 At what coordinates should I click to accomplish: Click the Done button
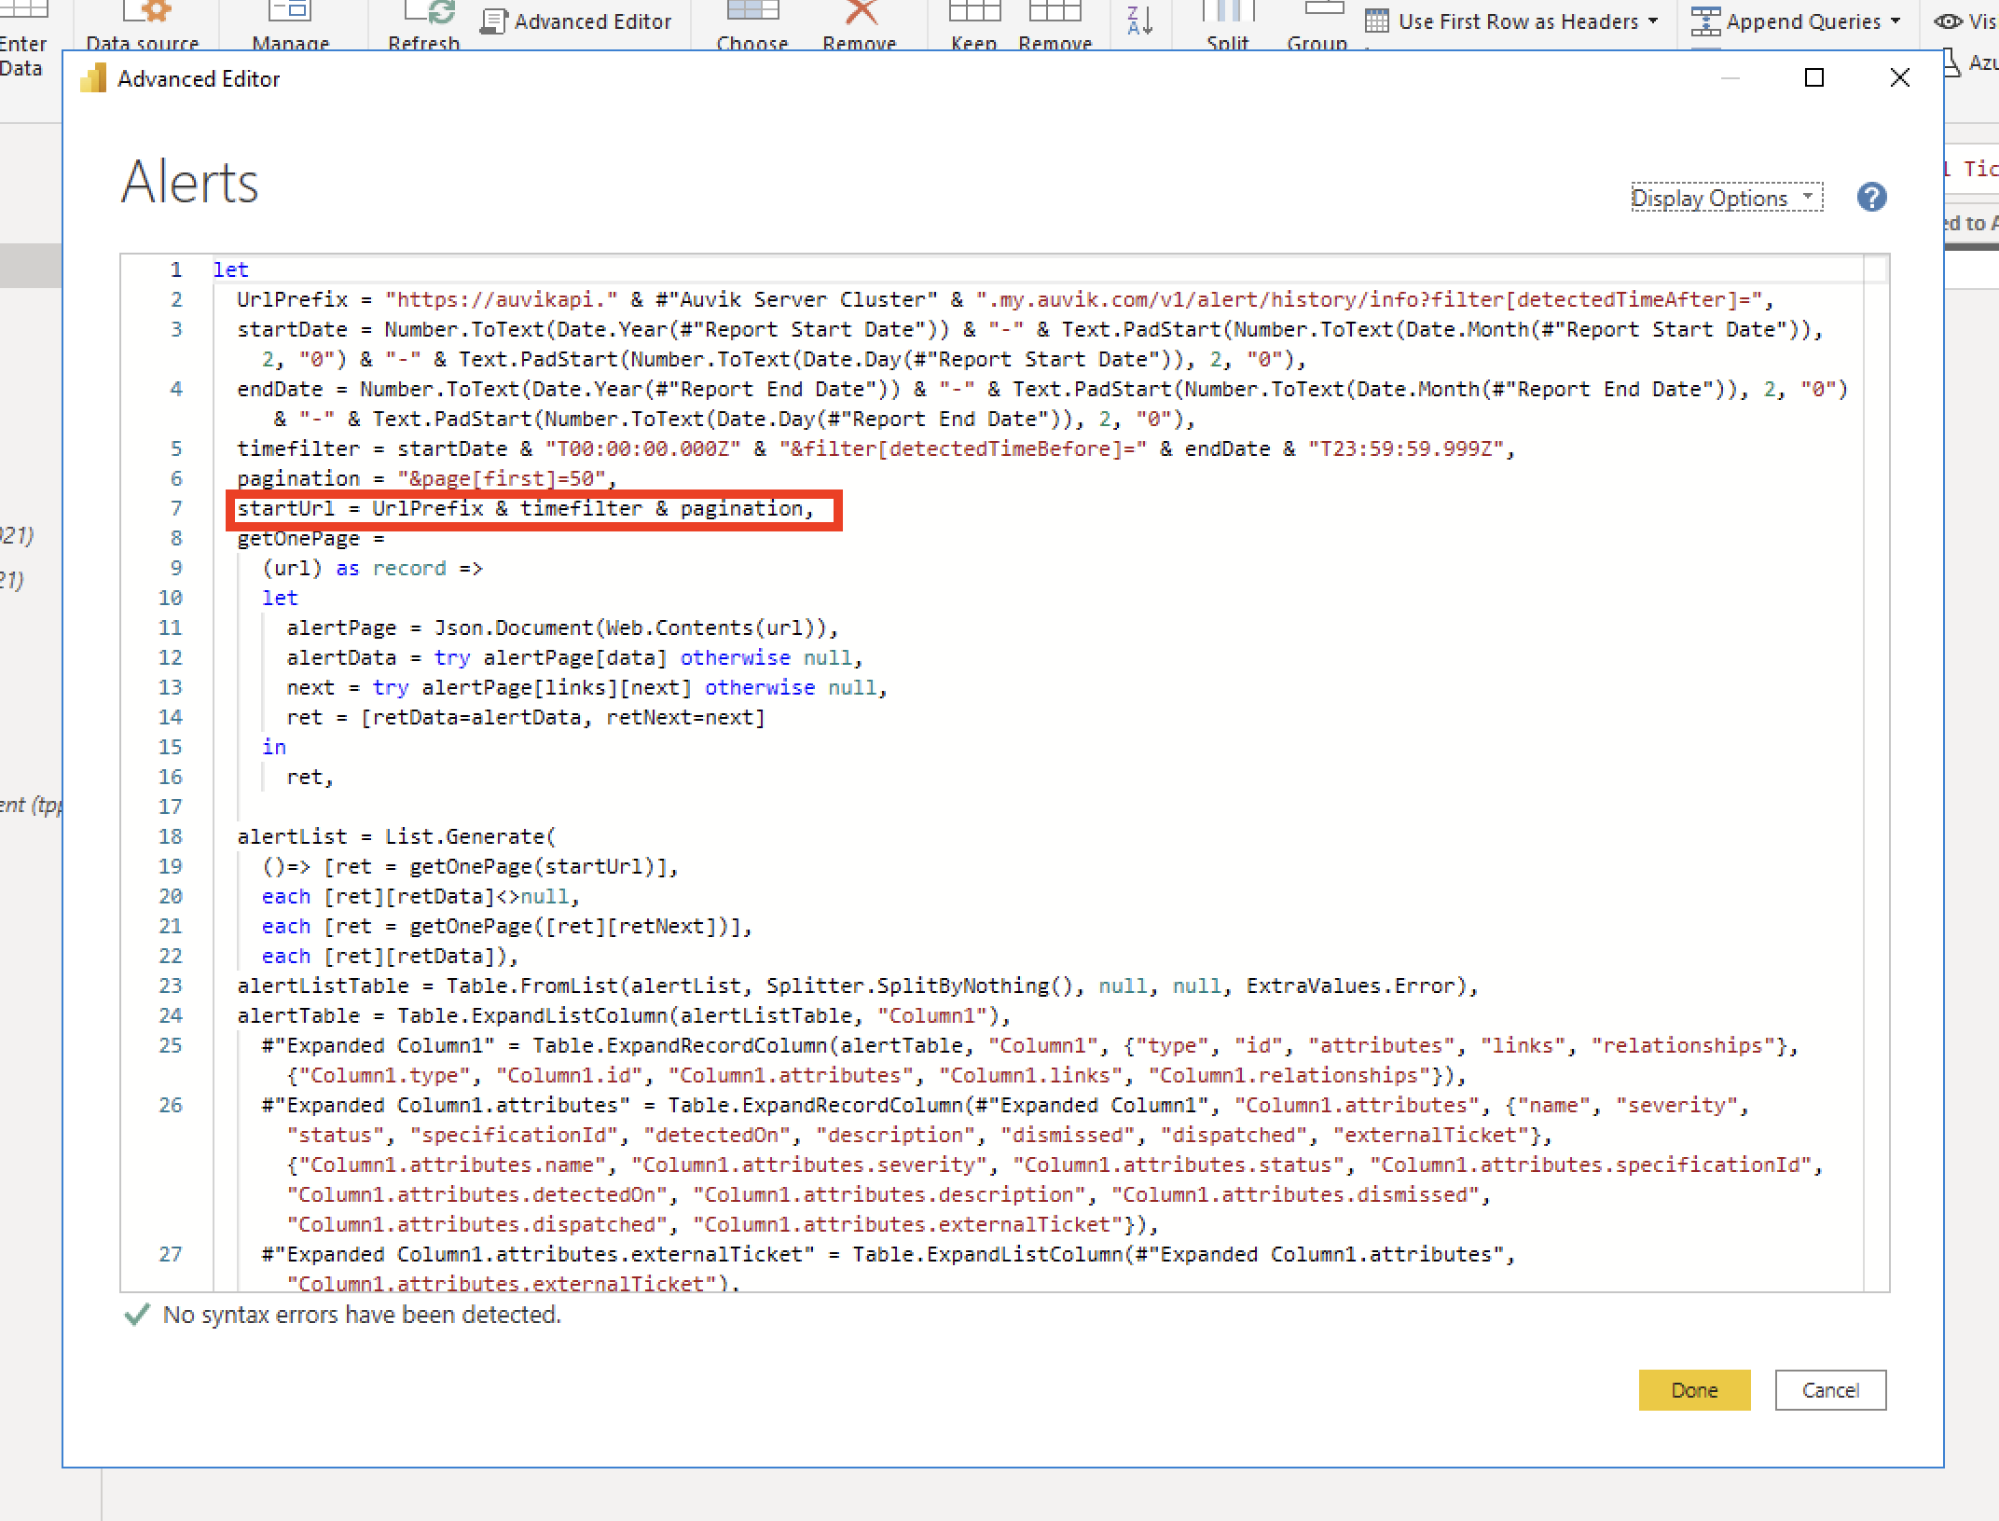(x=1694, y=1389)
